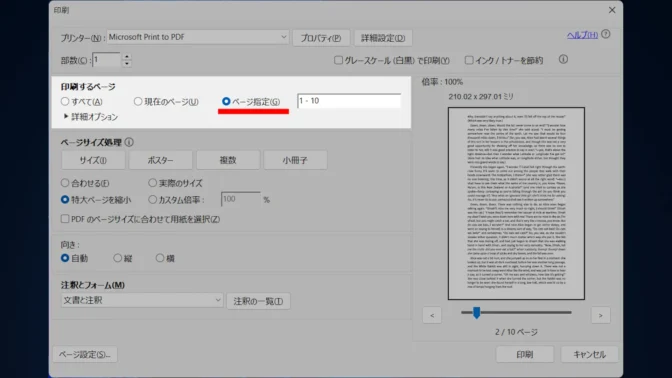The height and width of the screenshot is (378, 672).
Task: Set orientation to '横' landscape
Action: tap(160, 258)
